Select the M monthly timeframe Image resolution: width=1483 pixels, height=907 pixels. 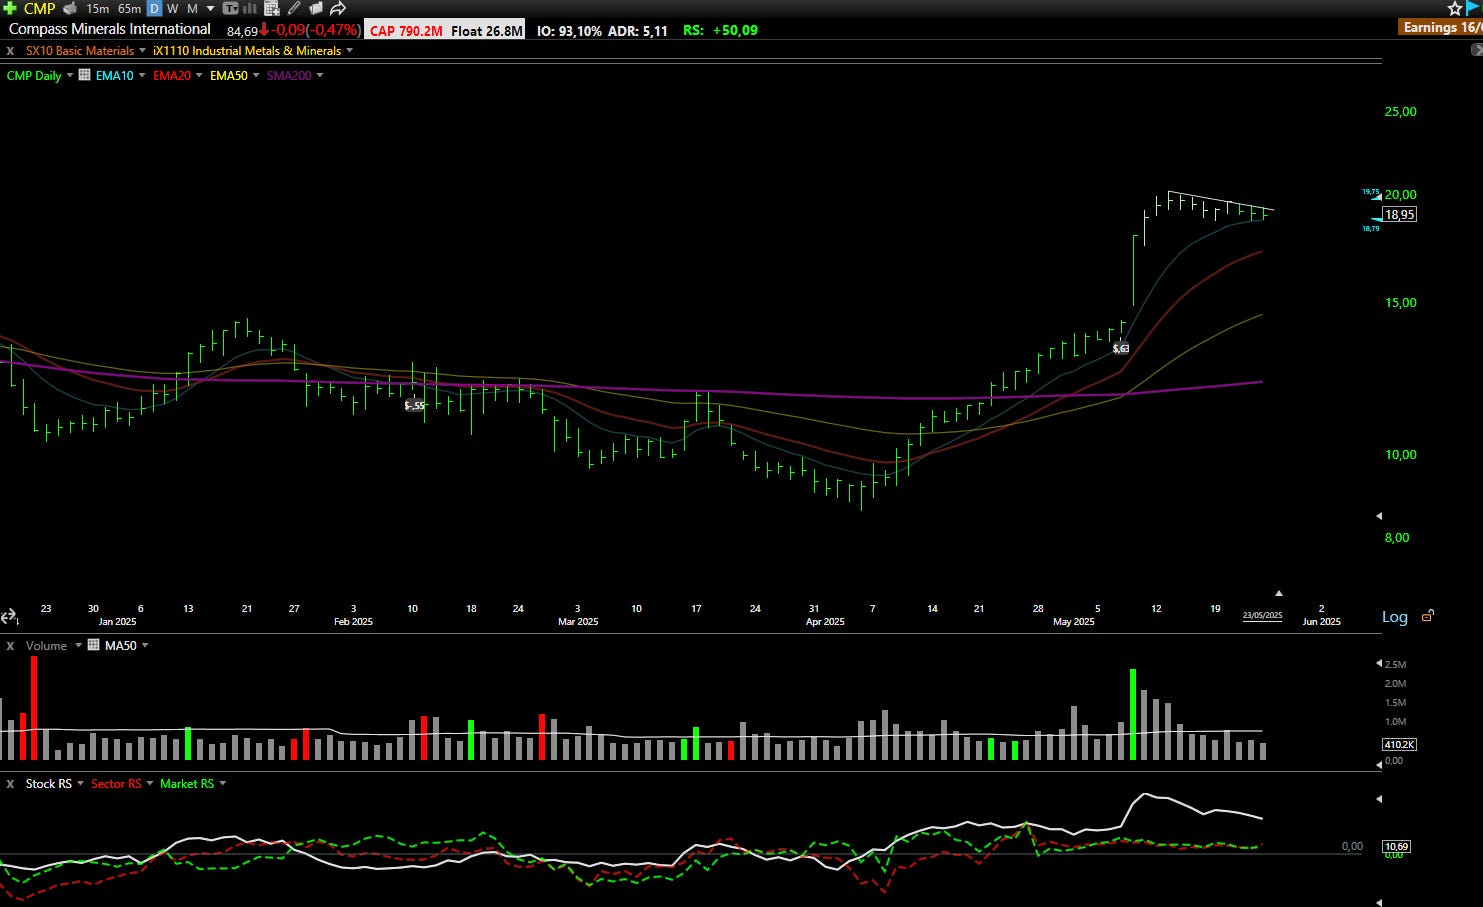coord(192,8)
